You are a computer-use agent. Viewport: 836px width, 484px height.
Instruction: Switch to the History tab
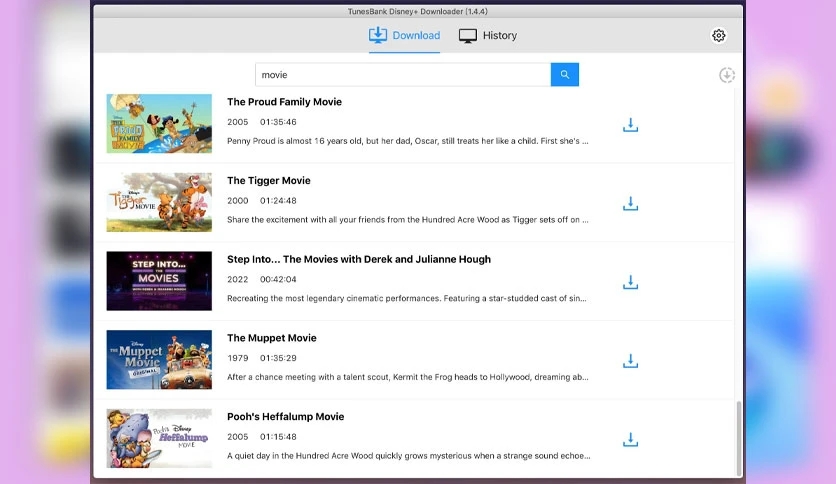(488, 35)
